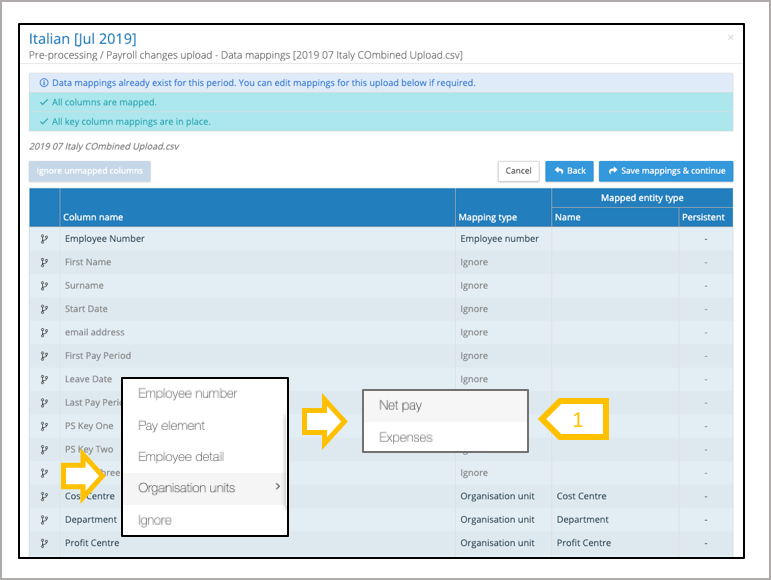The width and height of the screenshot is (771, 580).
Task: Click the mapping icon beside First Name
Action: click(44, 262)
